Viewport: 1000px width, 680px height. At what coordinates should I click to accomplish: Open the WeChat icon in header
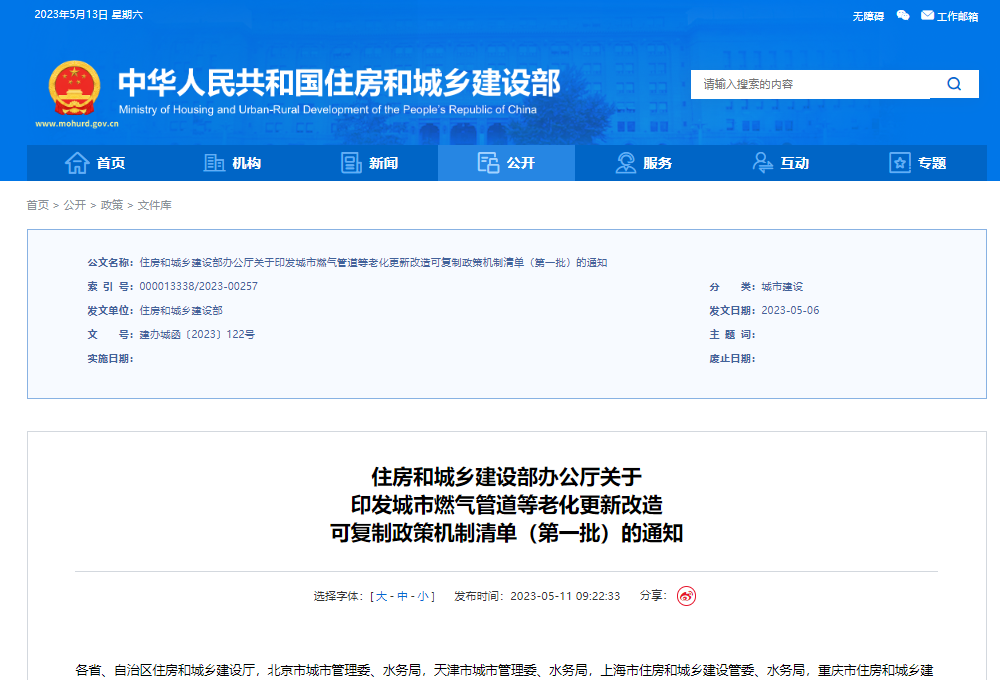pos(903,16)
